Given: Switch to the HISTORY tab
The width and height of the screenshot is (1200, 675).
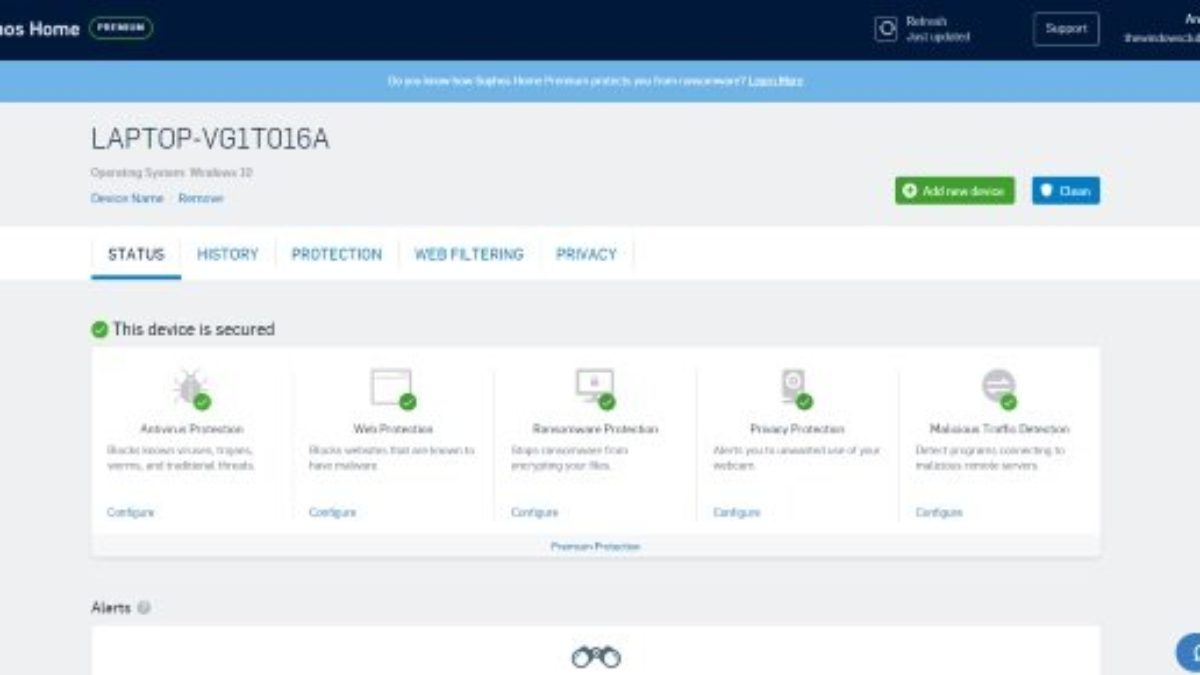Looking at the screenshot, I should pyautogui.click(x=227, y=254).
